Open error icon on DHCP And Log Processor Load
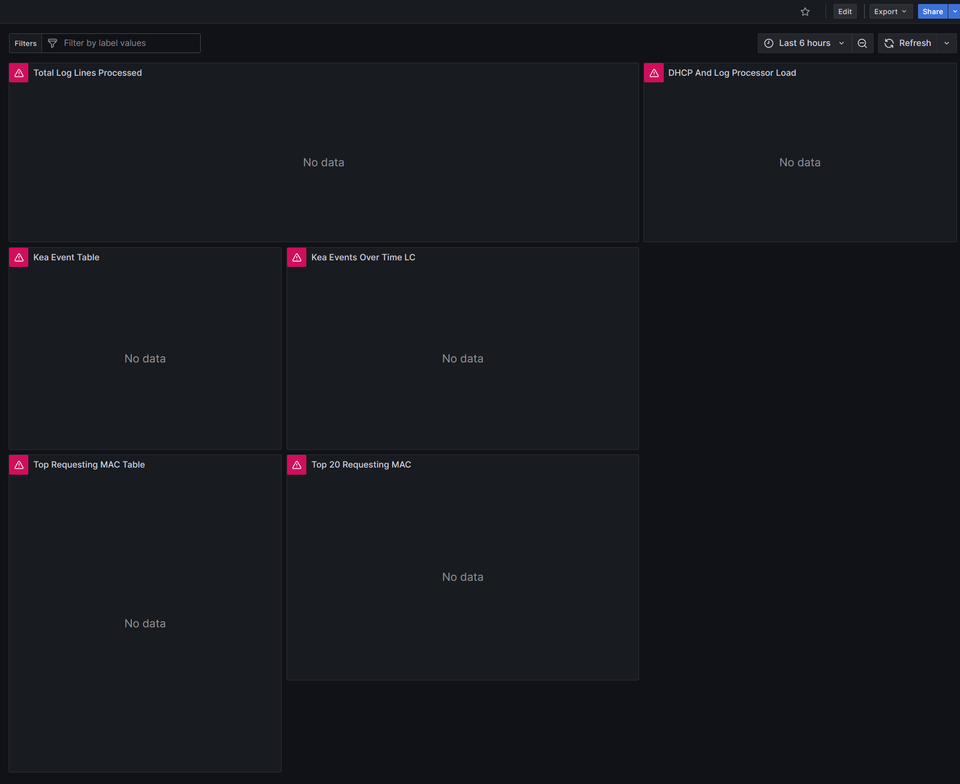The height and width of the screenshot is (784, 960). click(654, 73)
